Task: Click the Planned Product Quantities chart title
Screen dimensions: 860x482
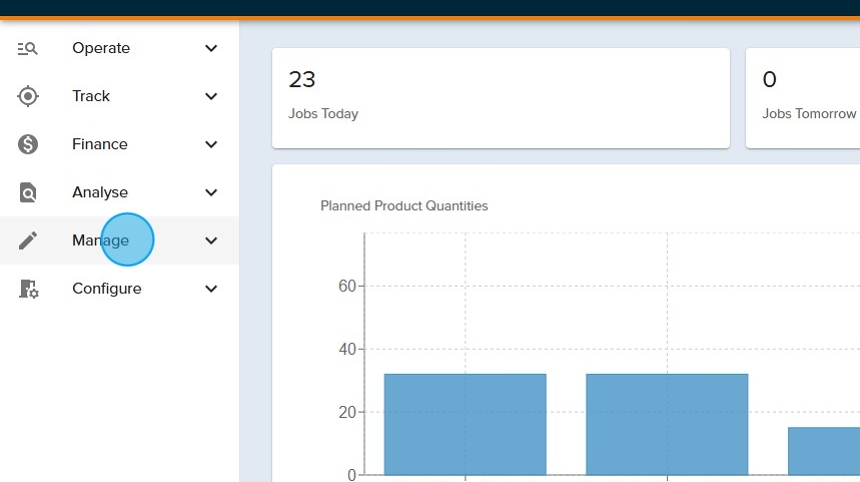Action: point(404,206)
